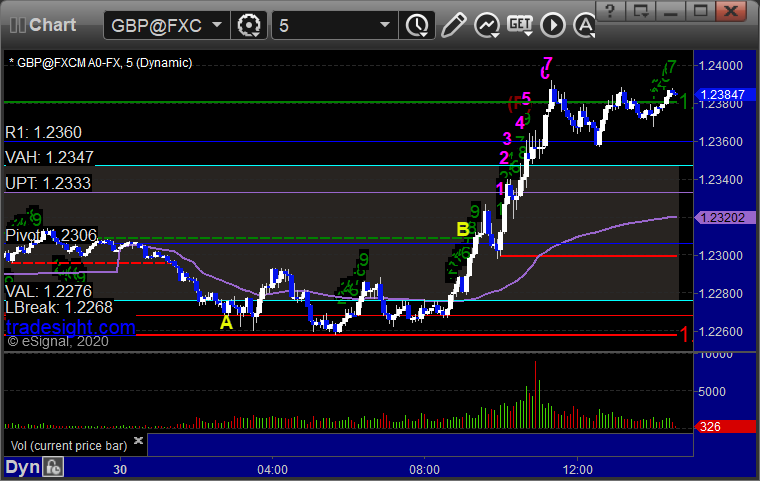760x481 pixels.
Task: Click the 1.22600 price axis label
Action: coord(720,332)
